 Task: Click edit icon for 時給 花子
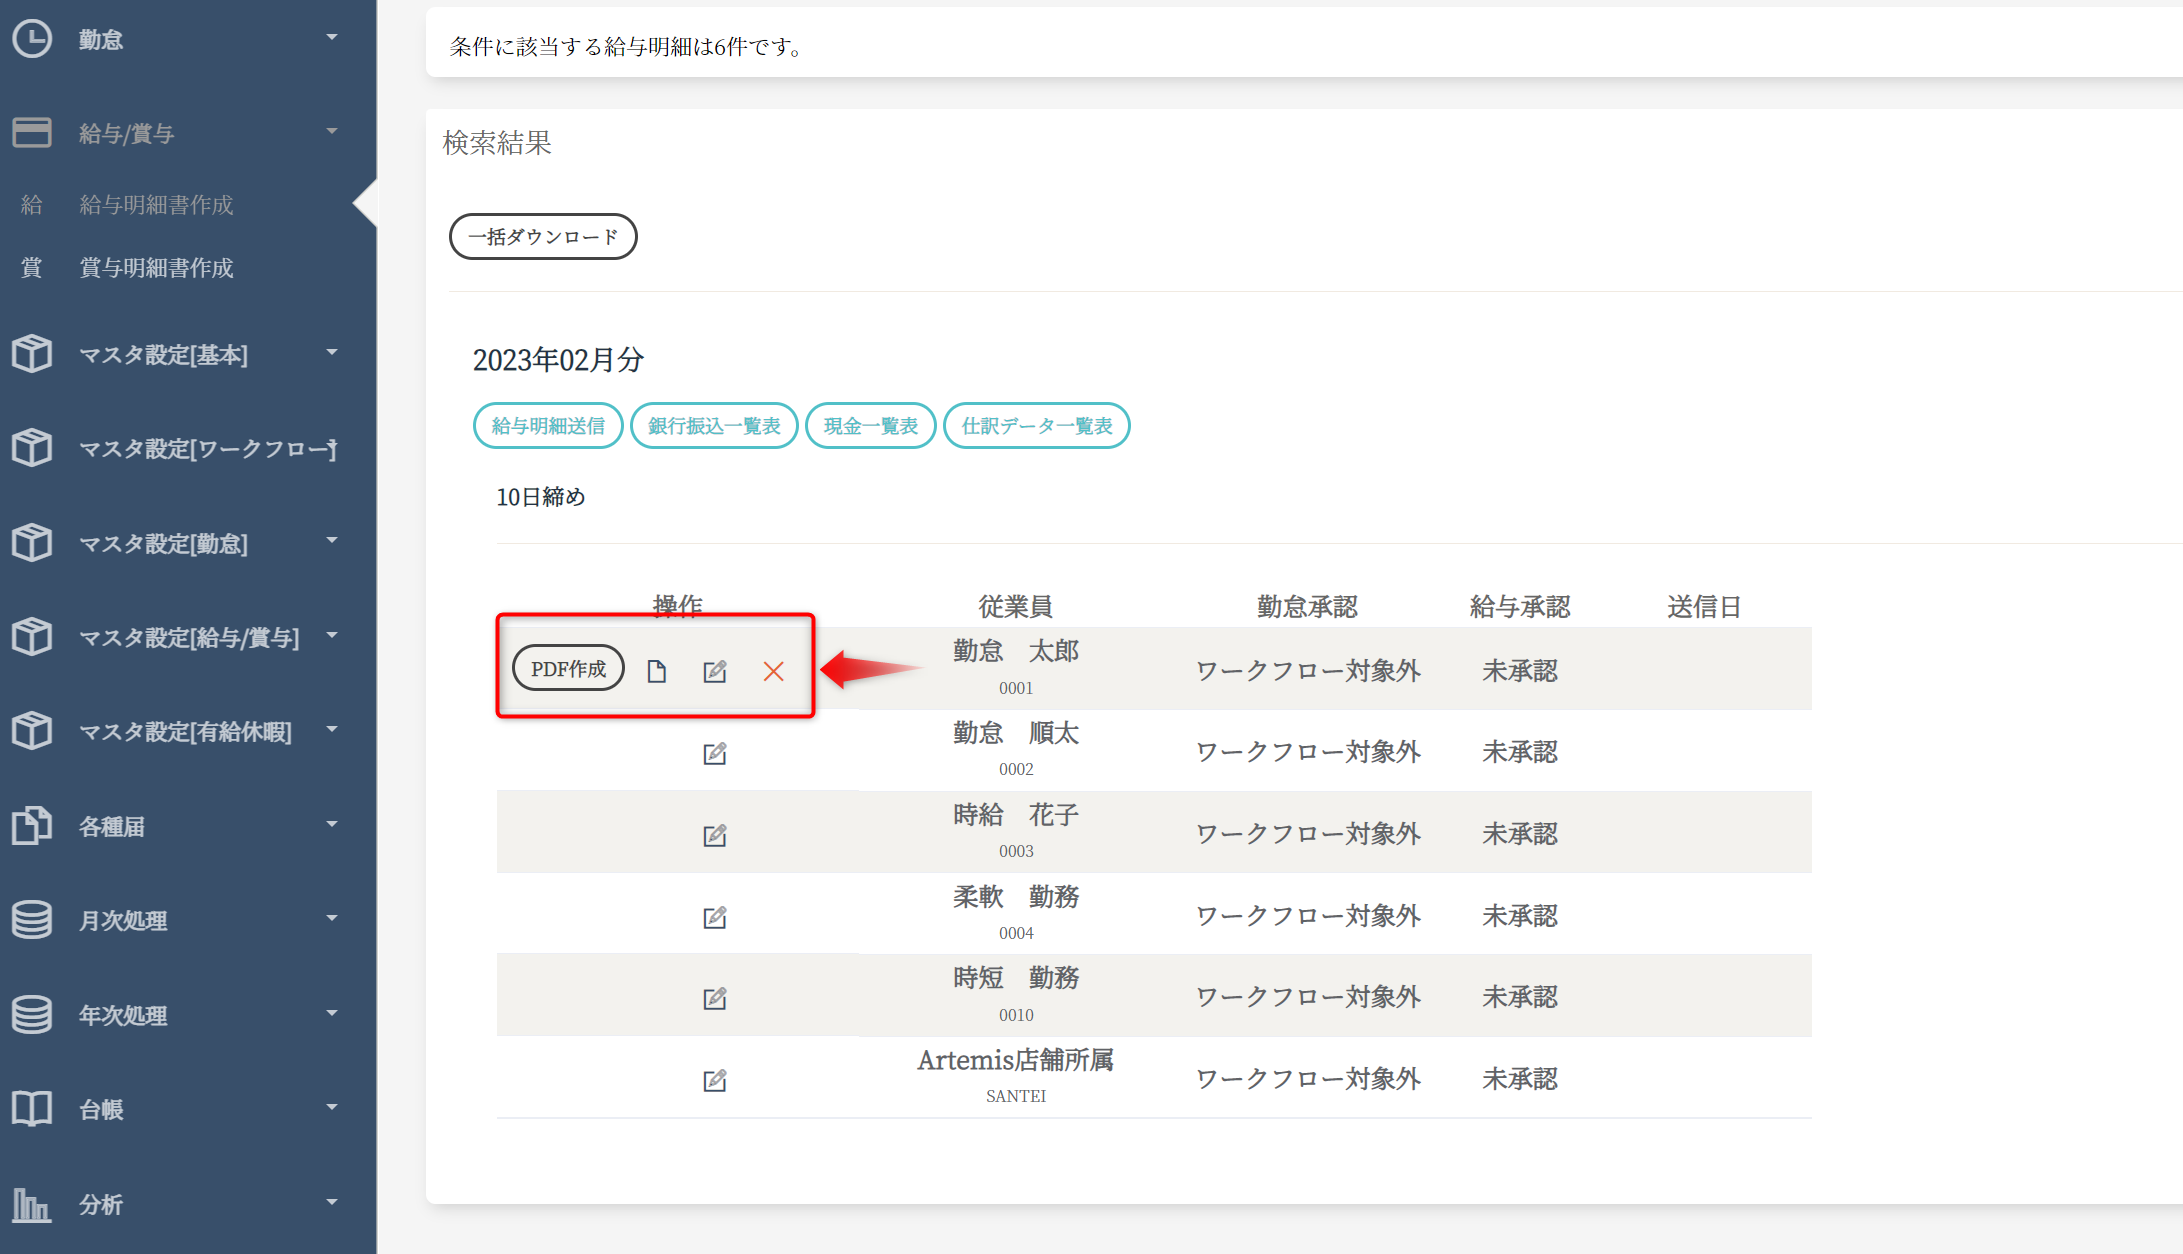pyautogui.click(x=714, y=835)
